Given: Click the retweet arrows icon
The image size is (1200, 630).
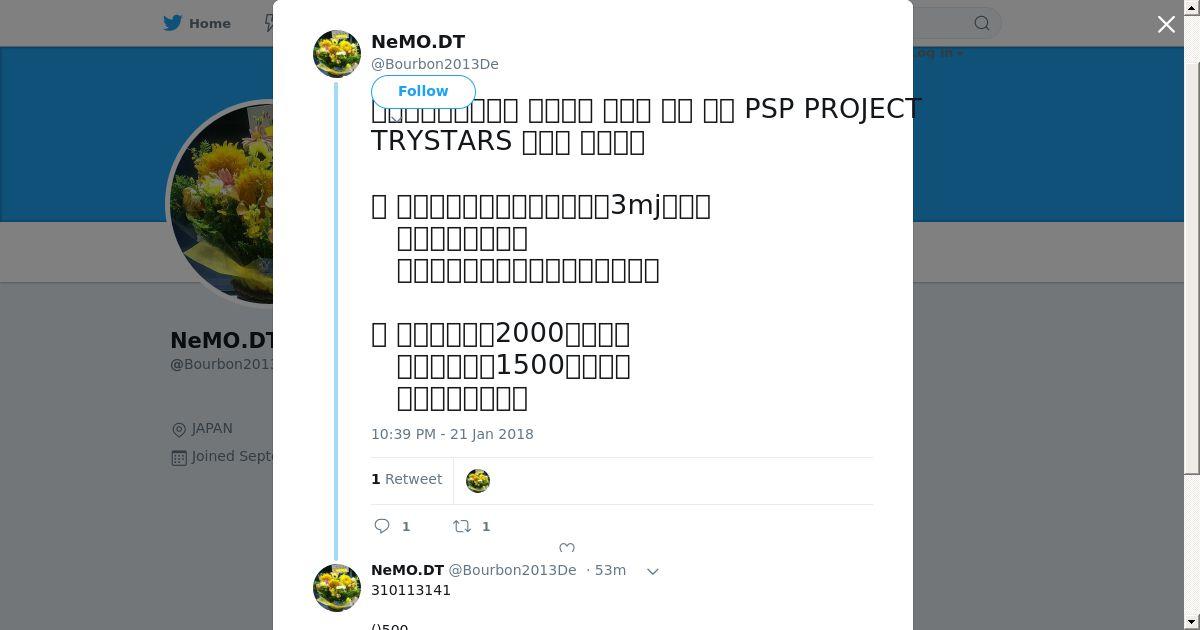Looking at the screenshot, I should tap(462, 526).
